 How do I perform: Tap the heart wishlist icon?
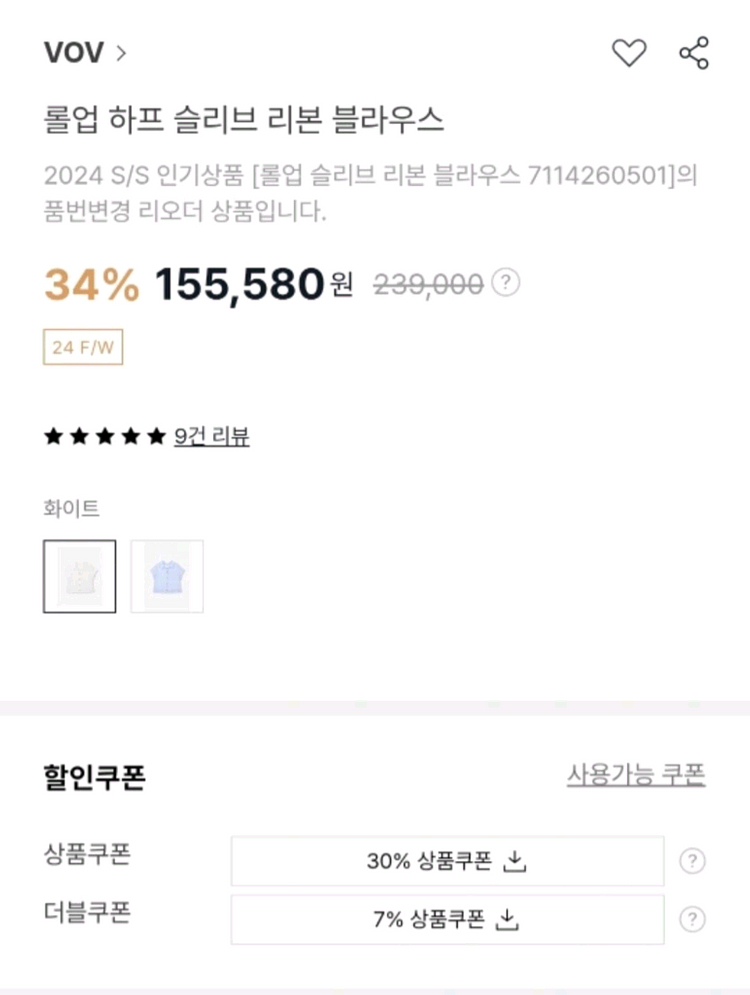coord(629,53)
